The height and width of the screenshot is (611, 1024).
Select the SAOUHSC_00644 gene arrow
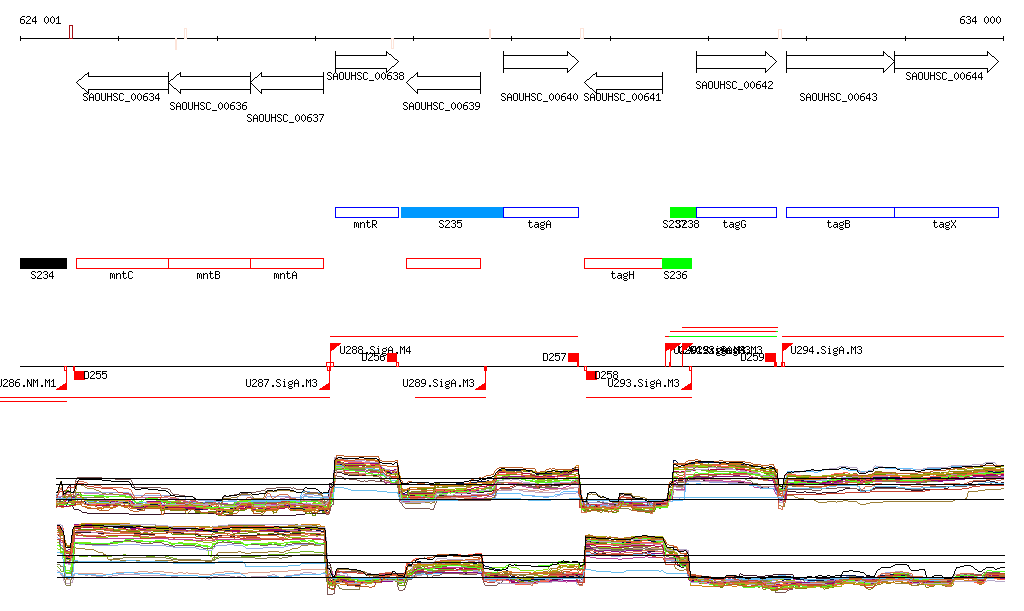coord(946,62)
